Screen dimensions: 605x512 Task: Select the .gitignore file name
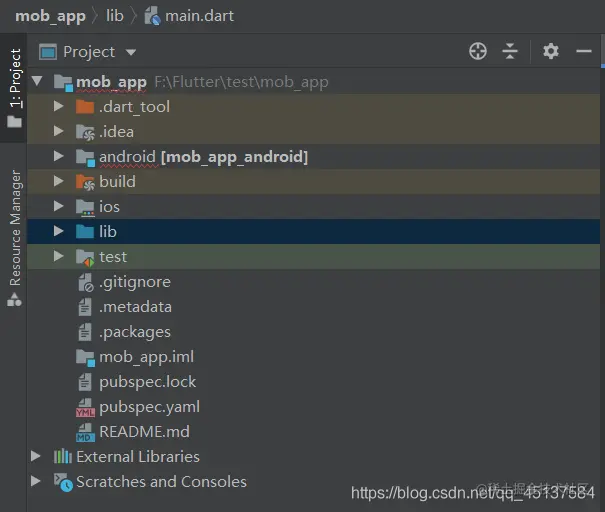[x=135, y=282]
